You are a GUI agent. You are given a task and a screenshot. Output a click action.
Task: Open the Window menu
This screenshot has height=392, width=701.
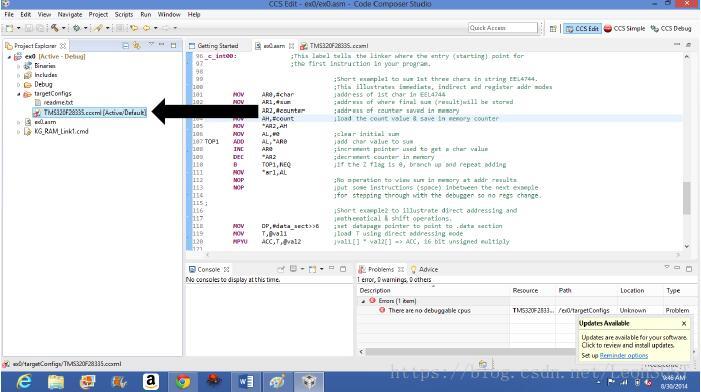[169, 14]
